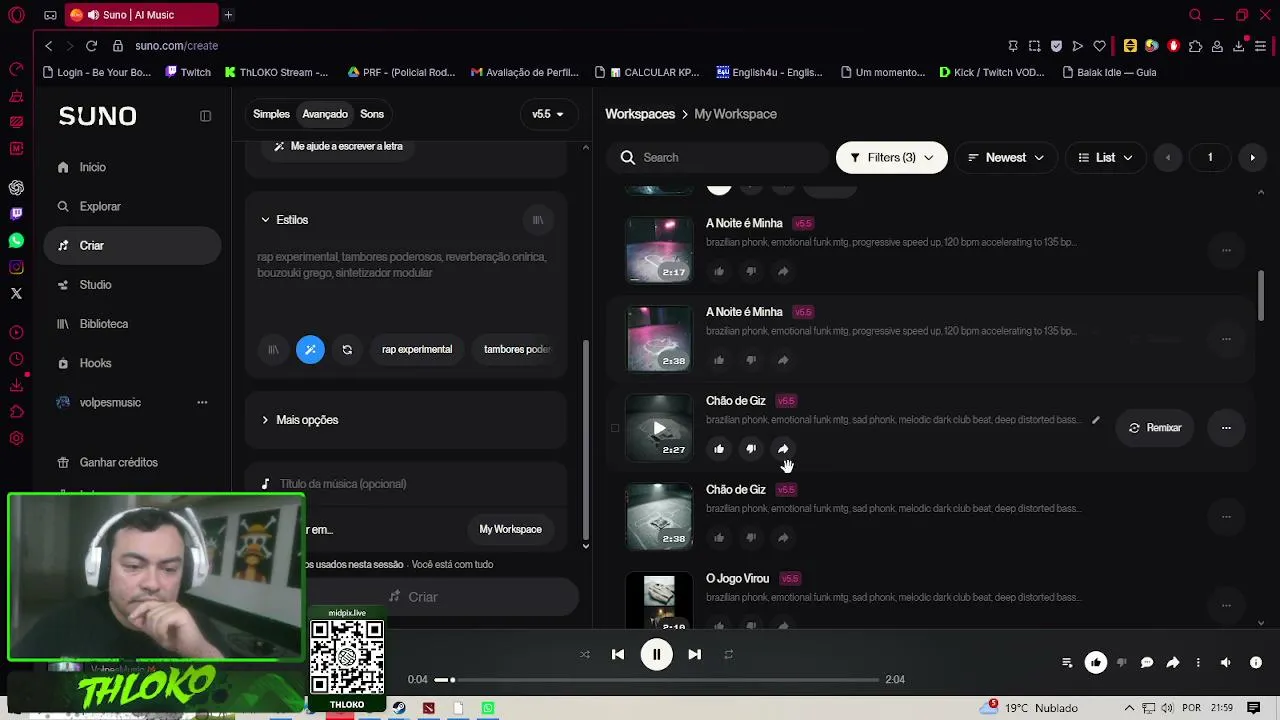Click Me ajude a escrever a letra
The width and height of the screenshot is (1280, 720).
coord(338,146)
